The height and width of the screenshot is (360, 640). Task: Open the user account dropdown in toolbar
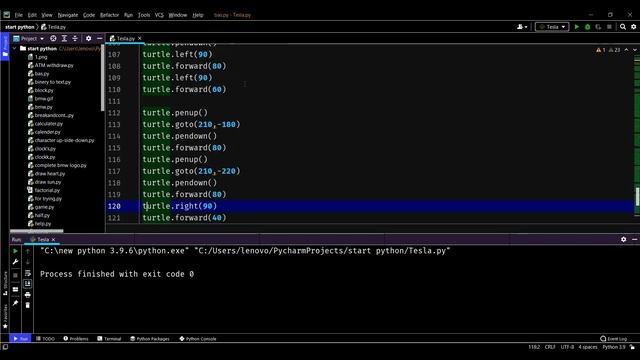(522, 27)
